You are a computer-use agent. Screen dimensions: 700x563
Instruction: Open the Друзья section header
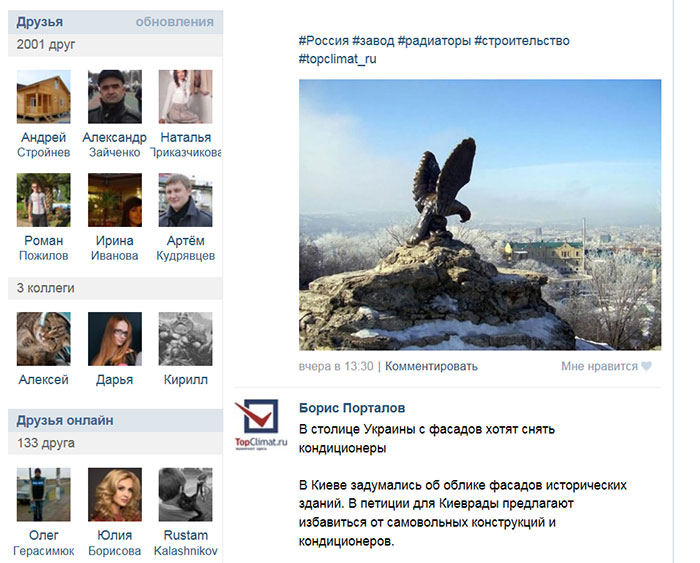tap(40, 22)
